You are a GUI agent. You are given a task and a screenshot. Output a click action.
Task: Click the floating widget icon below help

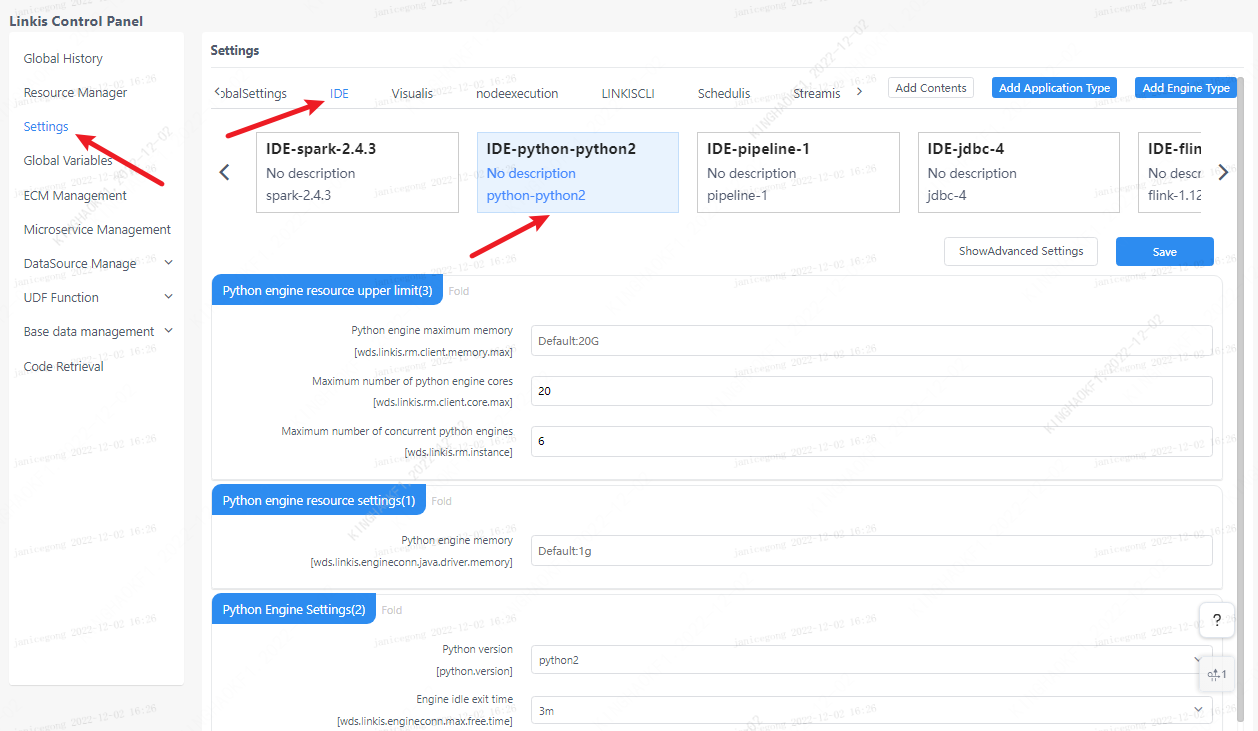pos(1216,674)
